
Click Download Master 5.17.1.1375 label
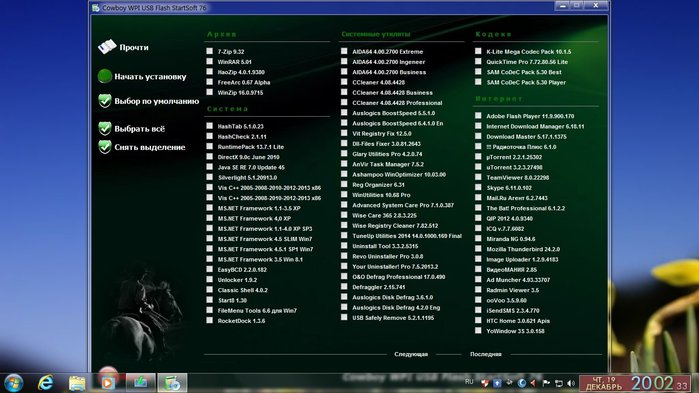click(526, 137)
